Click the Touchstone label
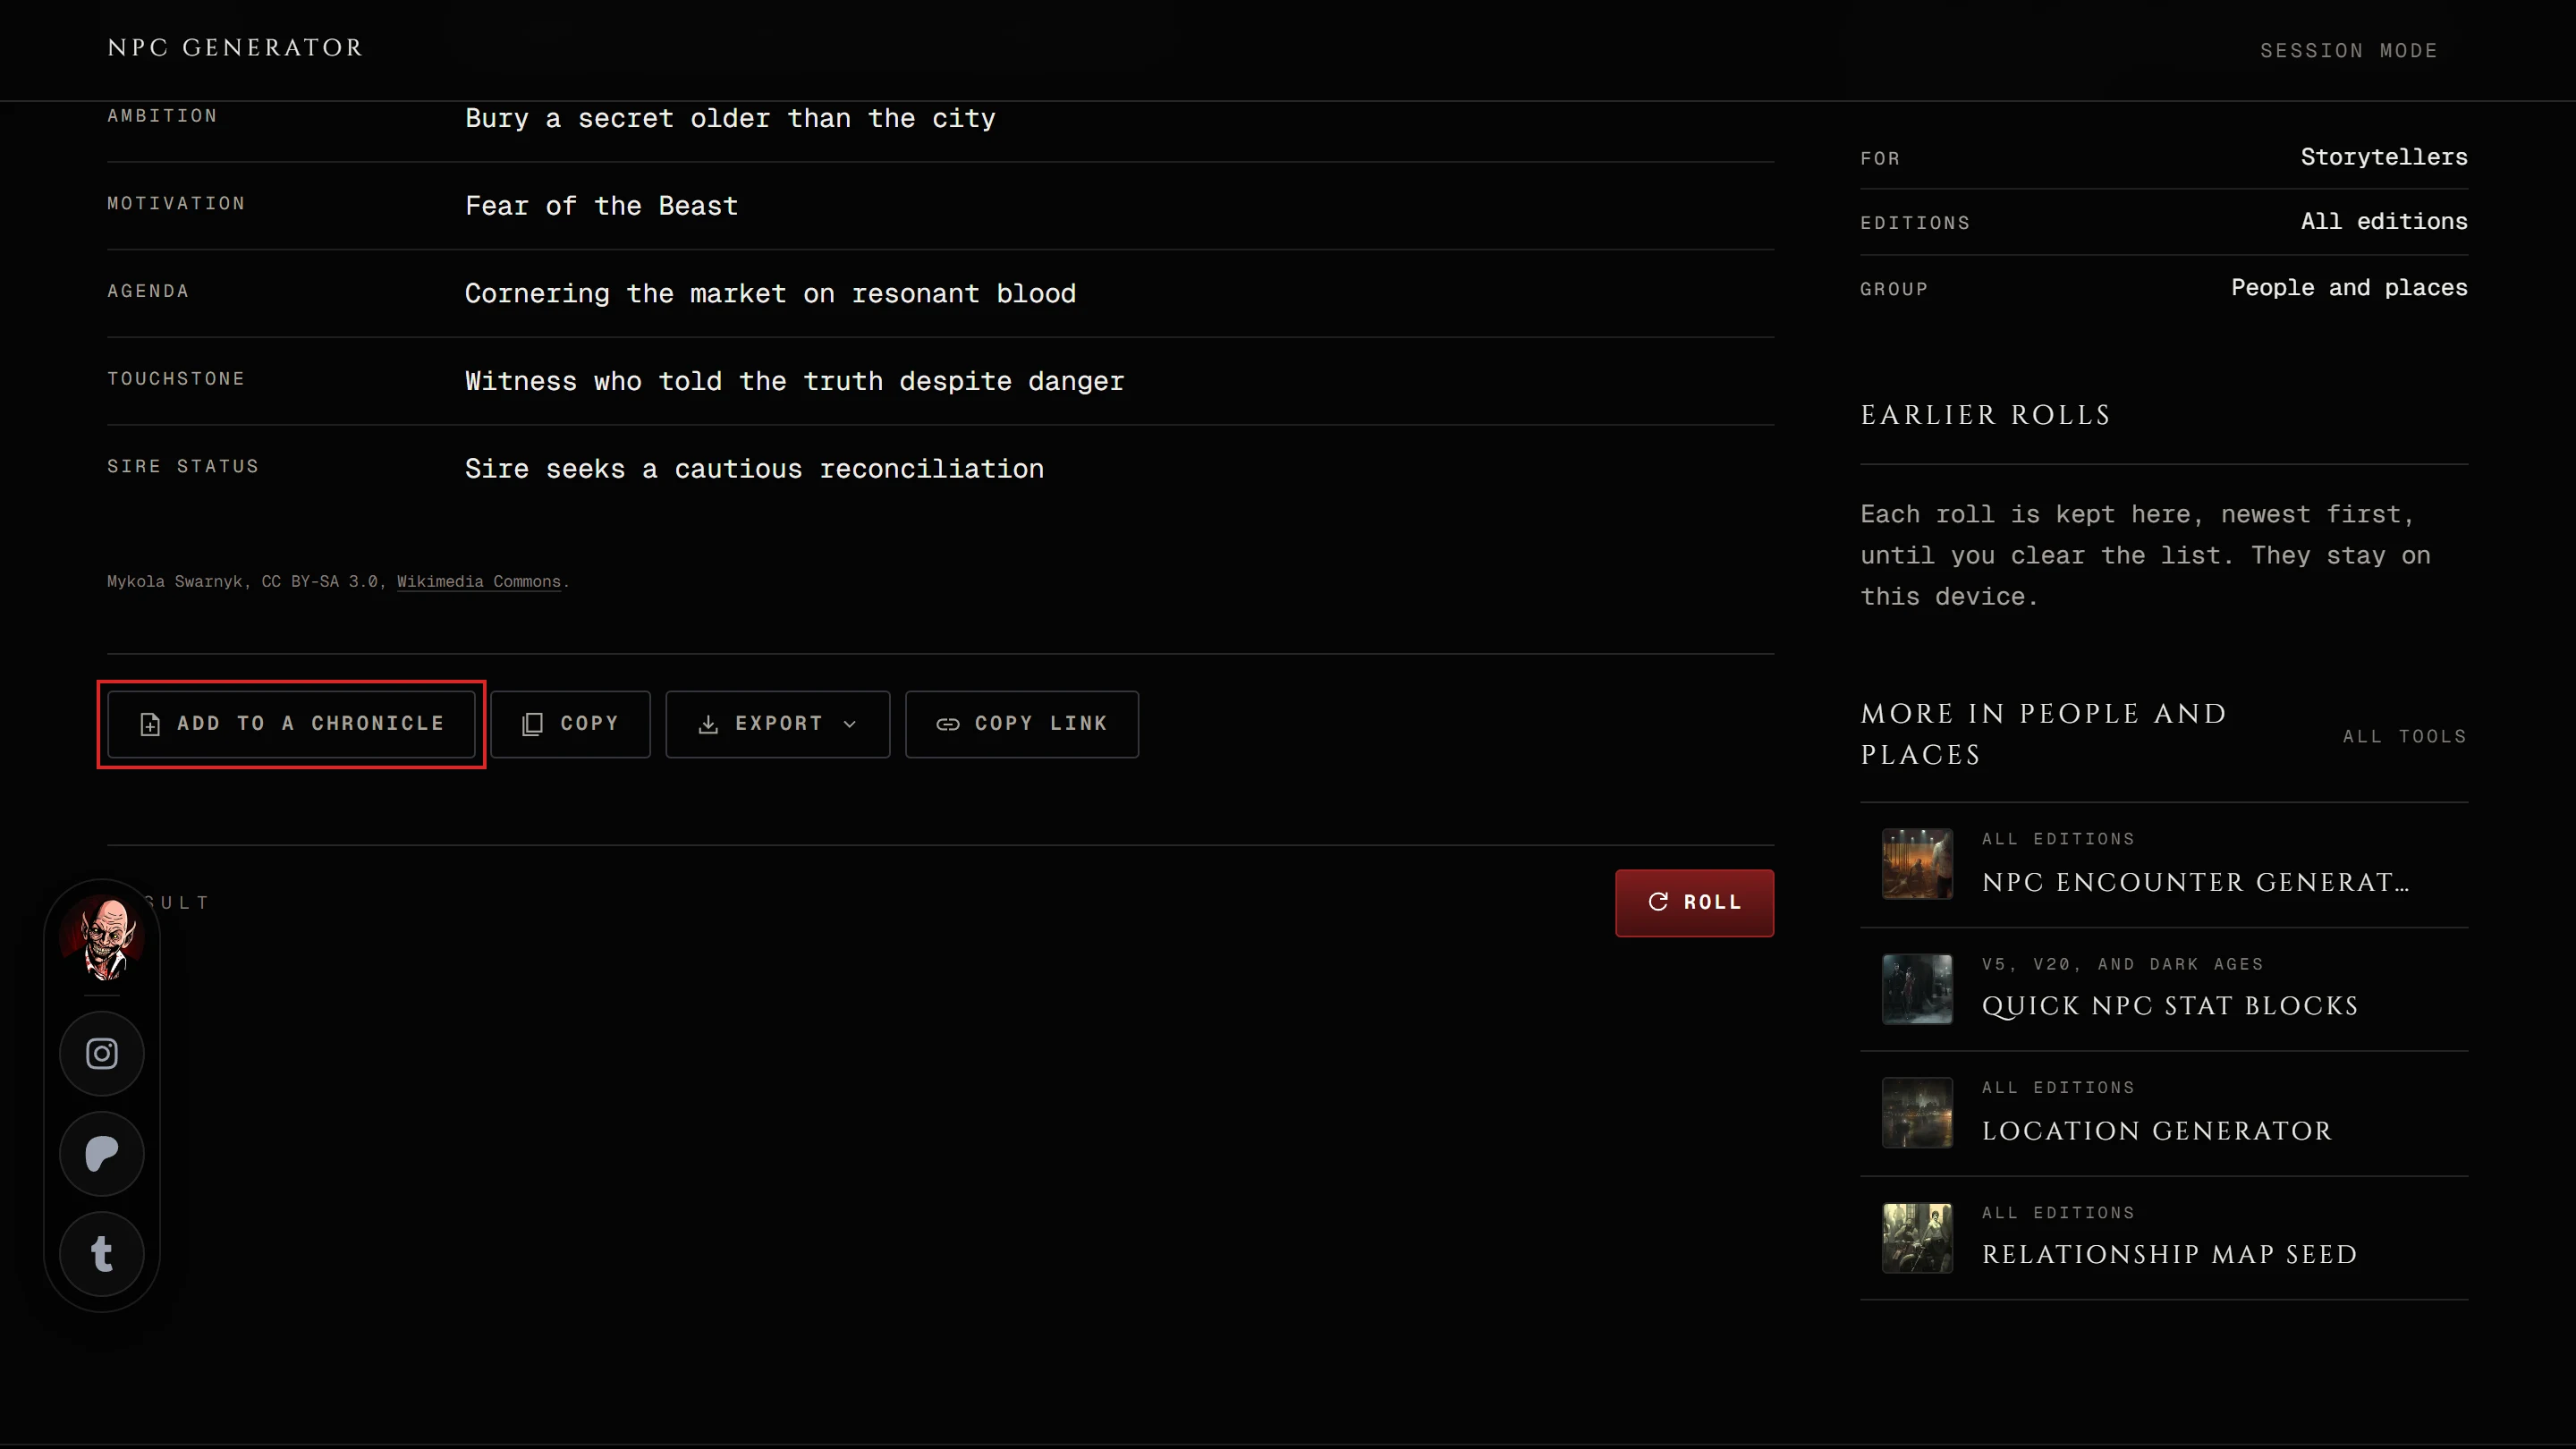 coord(176,378)
